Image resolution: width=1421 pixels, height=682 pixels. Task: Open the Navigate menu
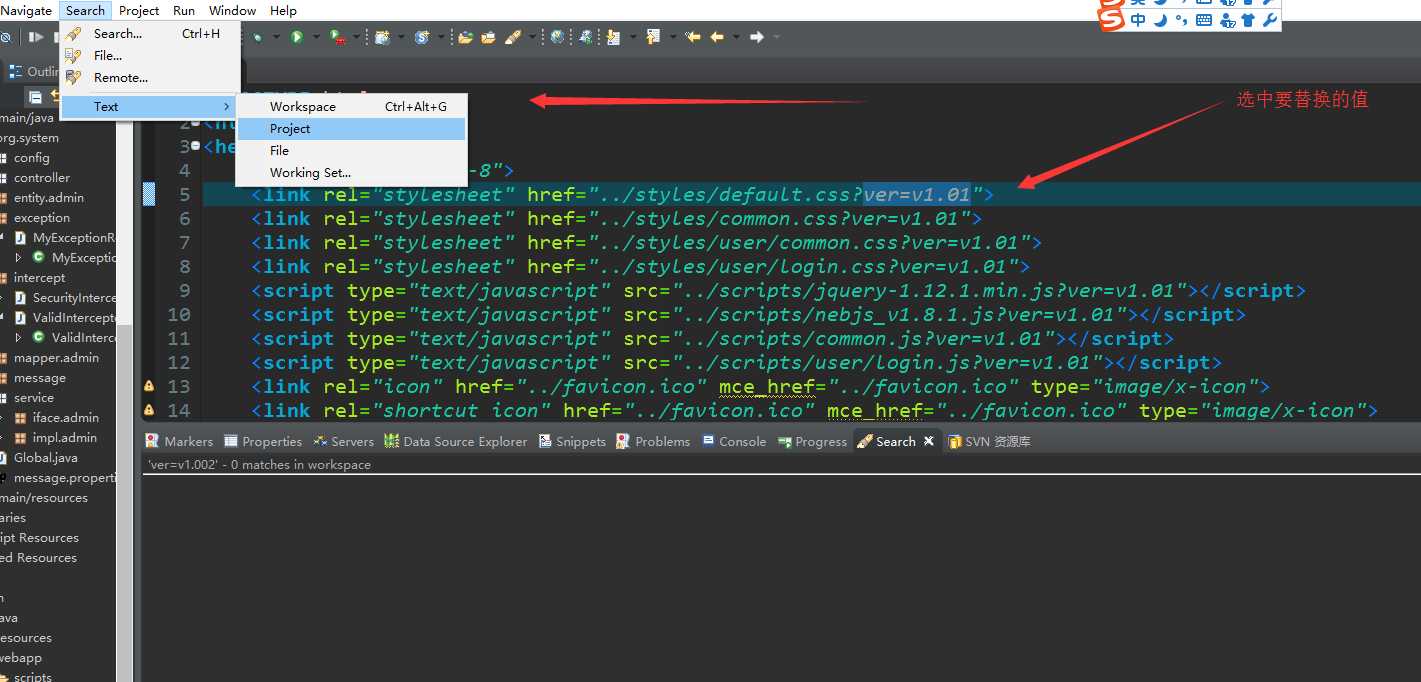[27, 10]
